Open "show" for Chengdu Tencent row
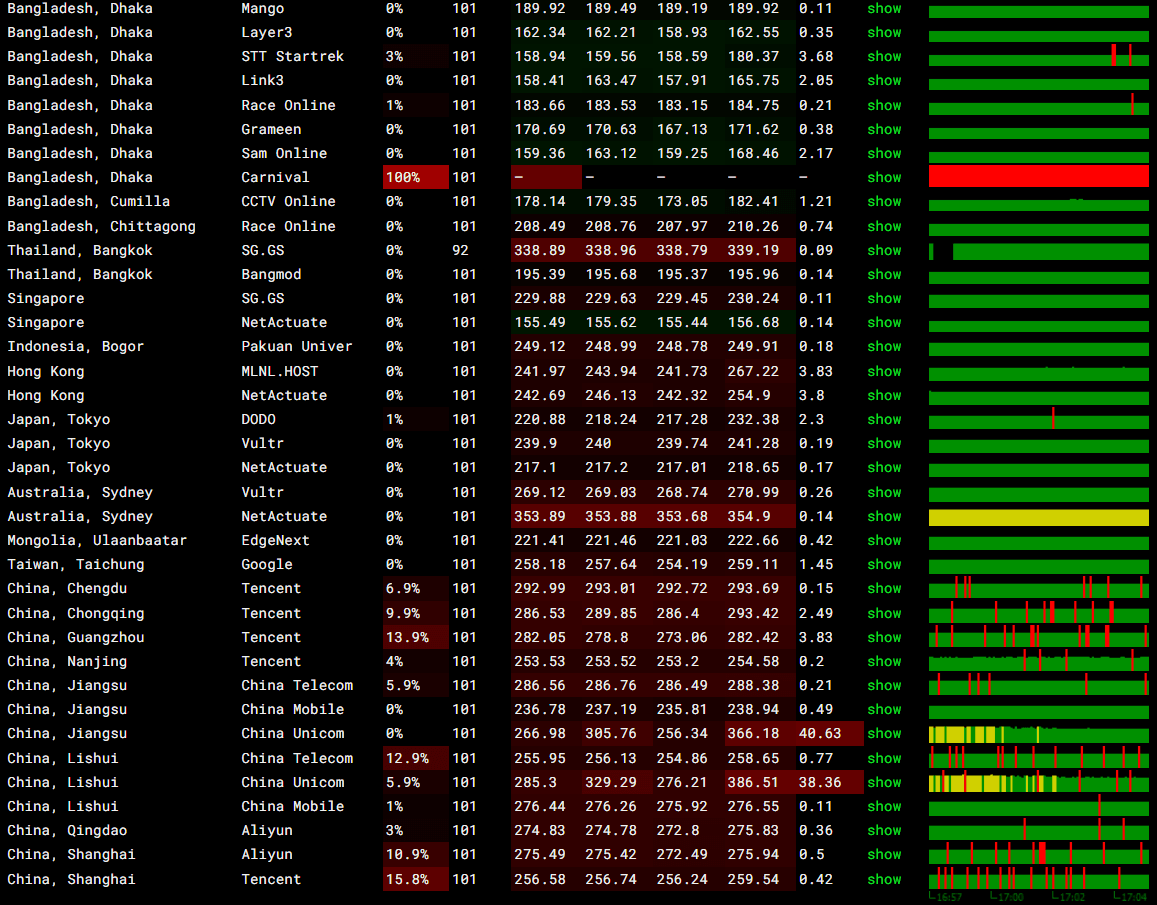Image resolution: width=1157 pixels, height=905 pixels. click(884, 588)
